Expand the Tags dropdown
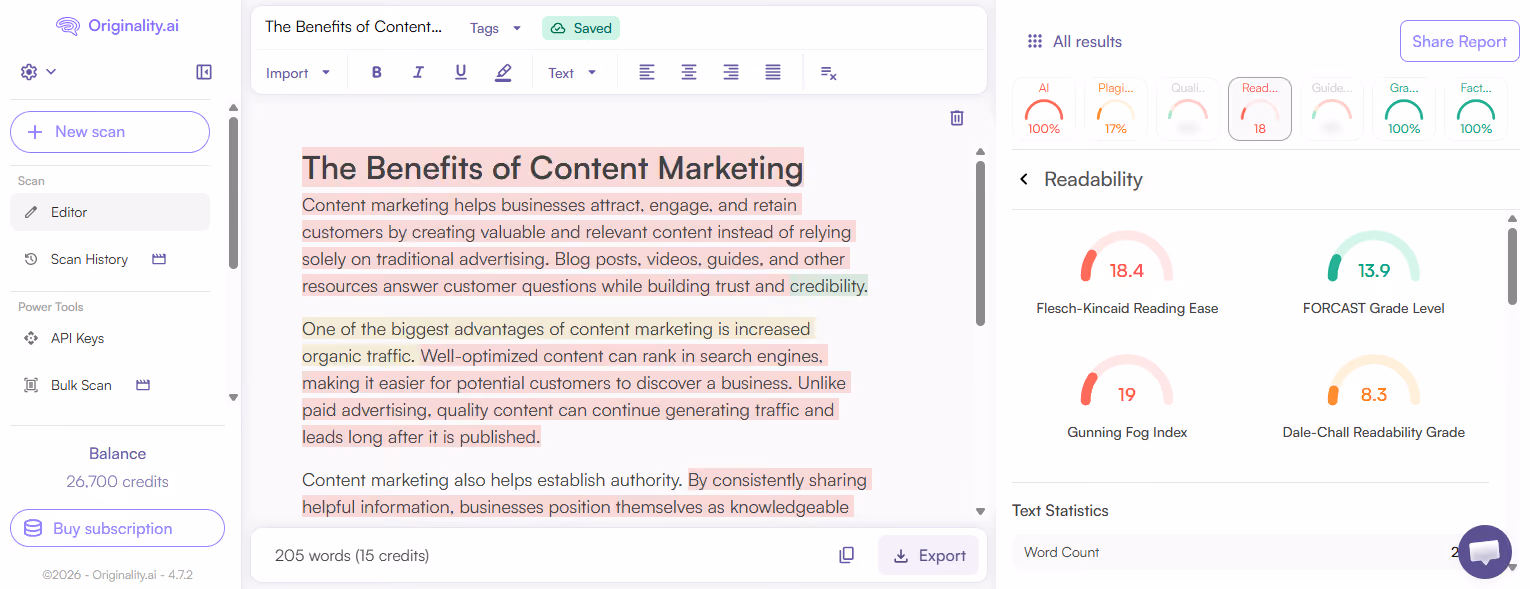This screenshot has height=589, width=1530. click(x=496, y=28)
